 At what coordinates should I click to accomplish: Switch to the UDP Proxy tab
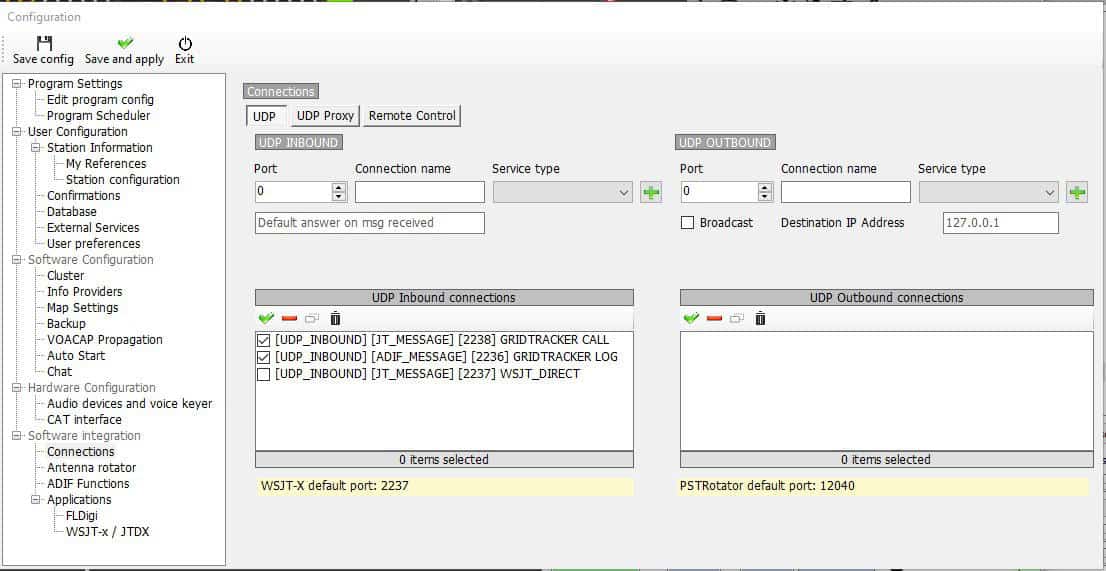[325, 116]
